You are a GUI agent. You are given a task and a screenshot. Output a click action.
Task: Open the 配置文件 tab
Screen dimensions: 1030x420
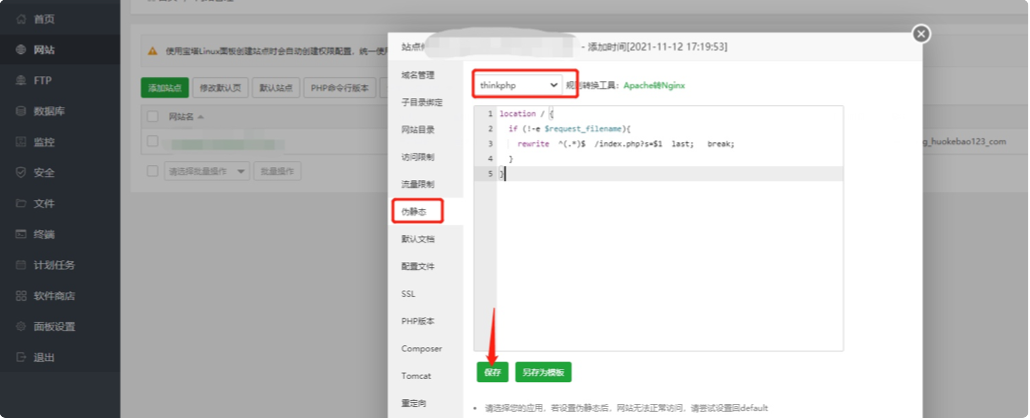point(418,266)
